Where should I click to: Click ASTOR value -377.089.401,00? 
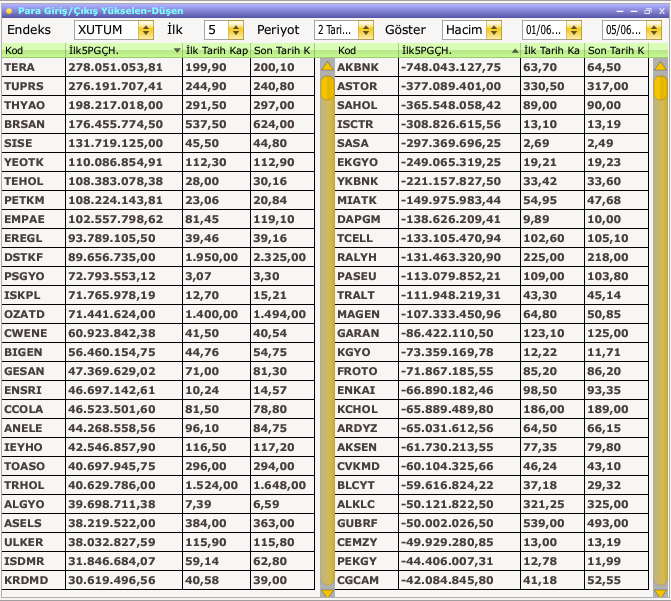(451, 86)
